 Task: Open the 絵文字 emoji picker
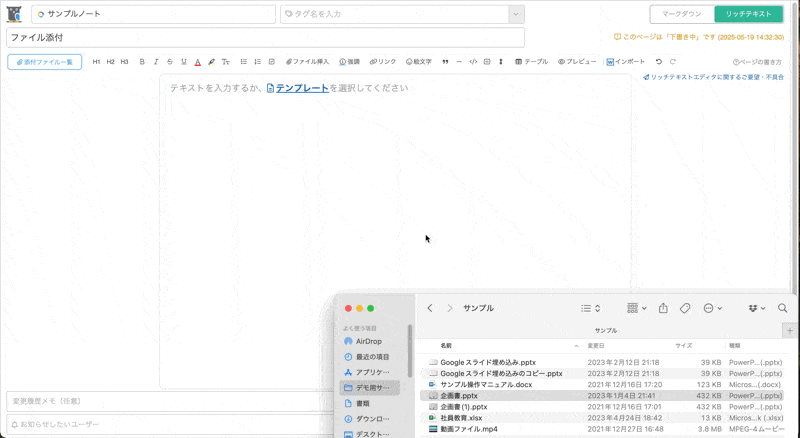[419, 62]
